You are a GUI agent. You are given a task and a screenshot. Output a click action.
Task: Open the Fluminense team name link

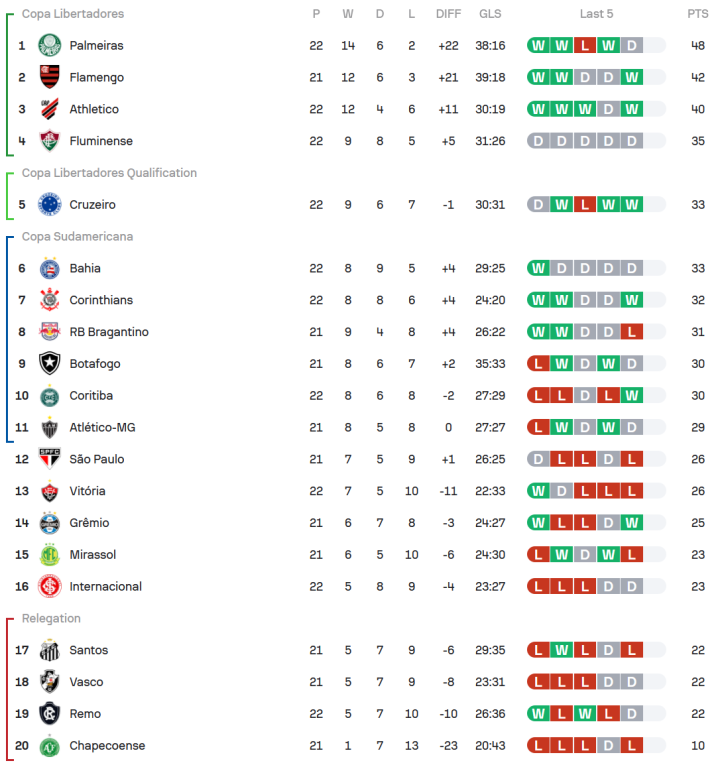[x=101, y=141]
